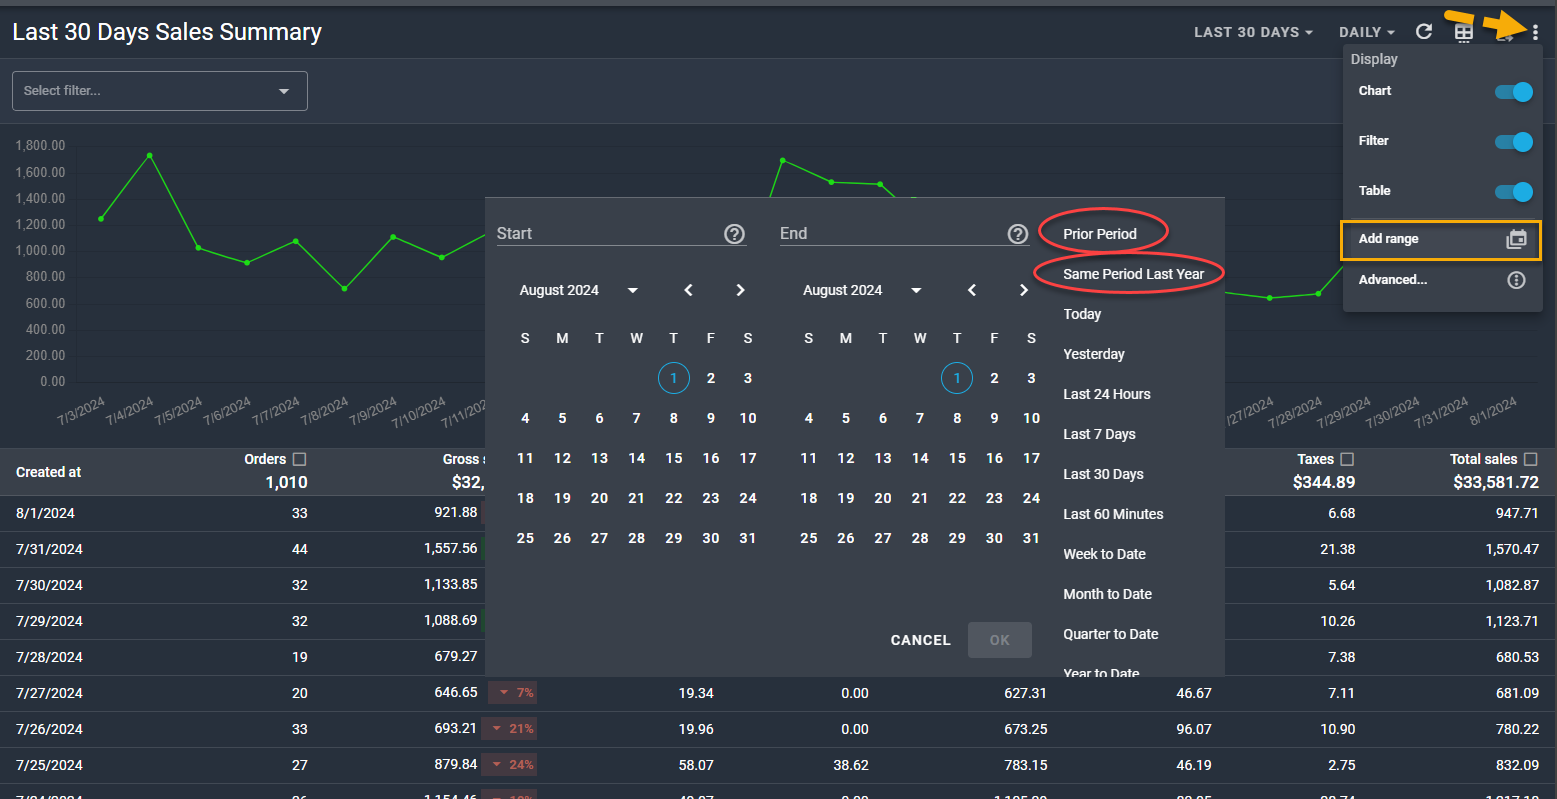Choose Prior Period preset
The width and height of the screenshot is (1557, 799).
pyautogui.click(x=1100, y=234)
